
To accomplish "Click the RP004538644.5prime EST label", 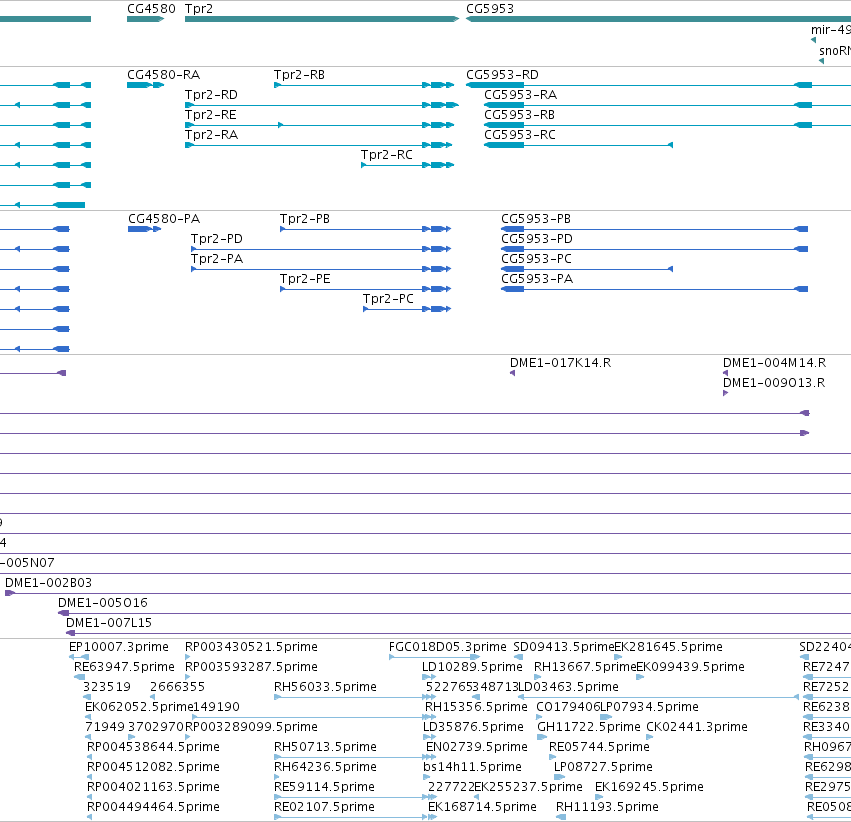I will pyautogui.click(x=153, y=748).
